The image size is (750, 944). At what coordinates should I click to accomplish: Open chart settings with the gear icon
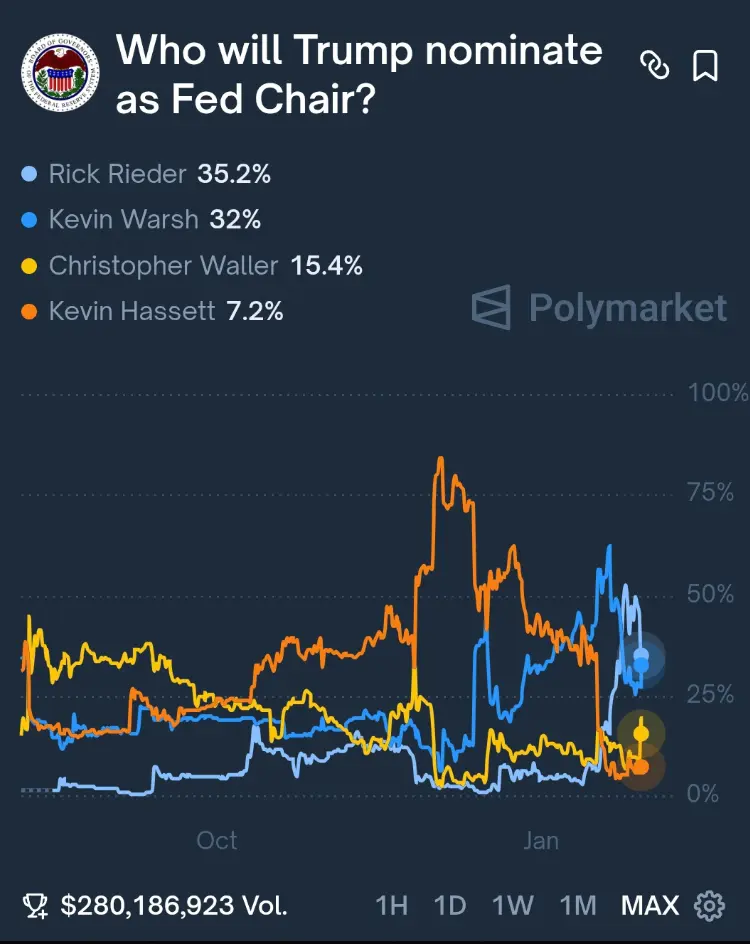pos(707,905)
